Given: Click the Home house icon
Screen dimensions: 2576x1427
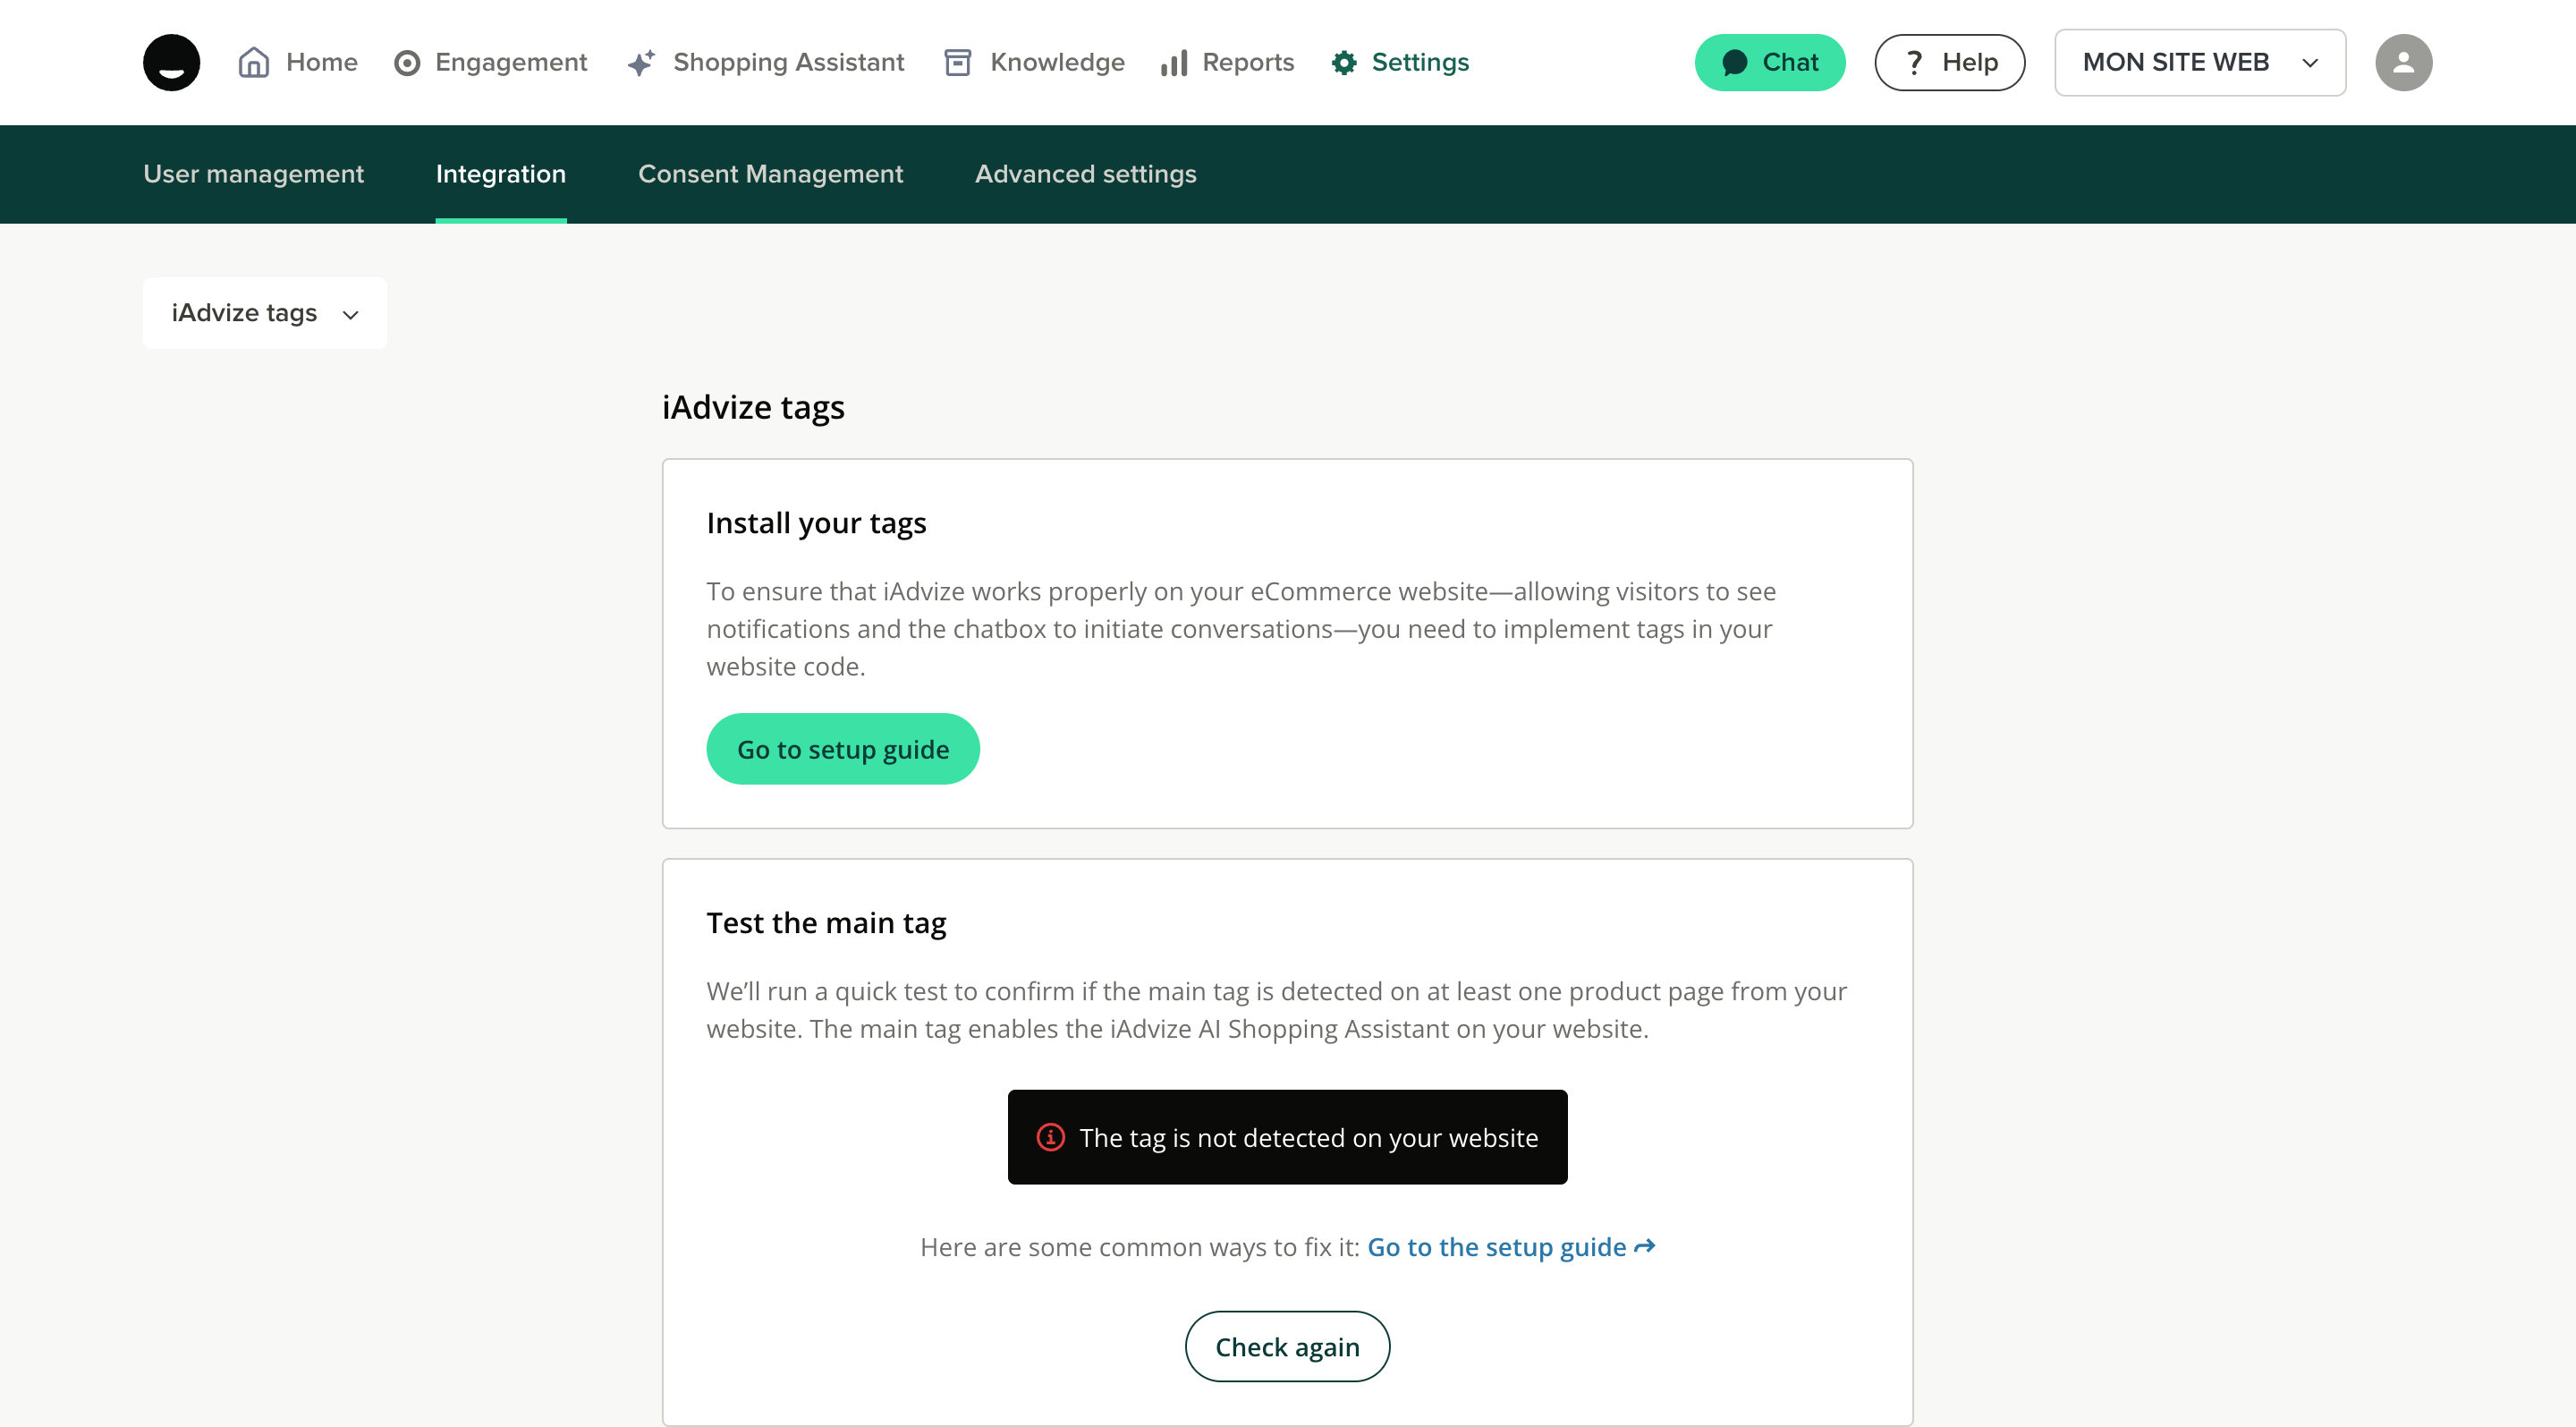Looking at the screenshot, I should pyautogui.click(x=254, y=62).
